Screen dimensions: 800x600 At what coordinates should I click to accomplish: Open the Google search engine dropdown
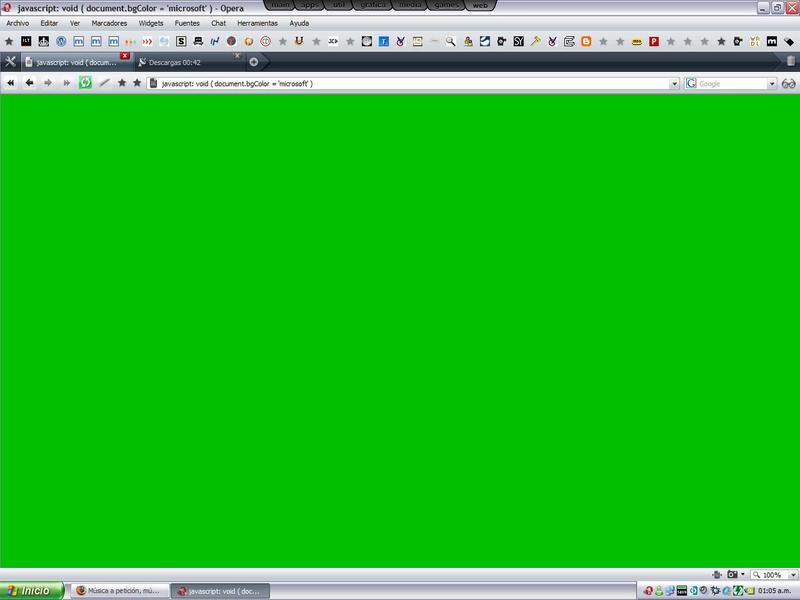(x=771, y=84)
